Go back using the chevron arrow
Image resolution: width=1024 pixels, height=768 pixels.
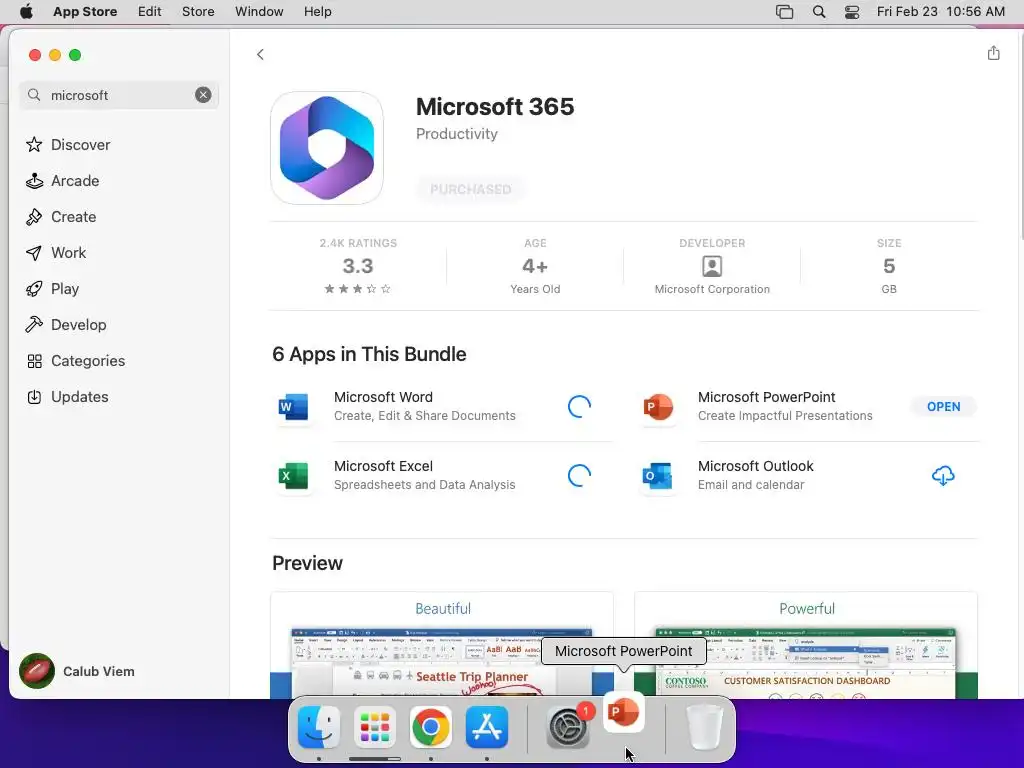260,54
